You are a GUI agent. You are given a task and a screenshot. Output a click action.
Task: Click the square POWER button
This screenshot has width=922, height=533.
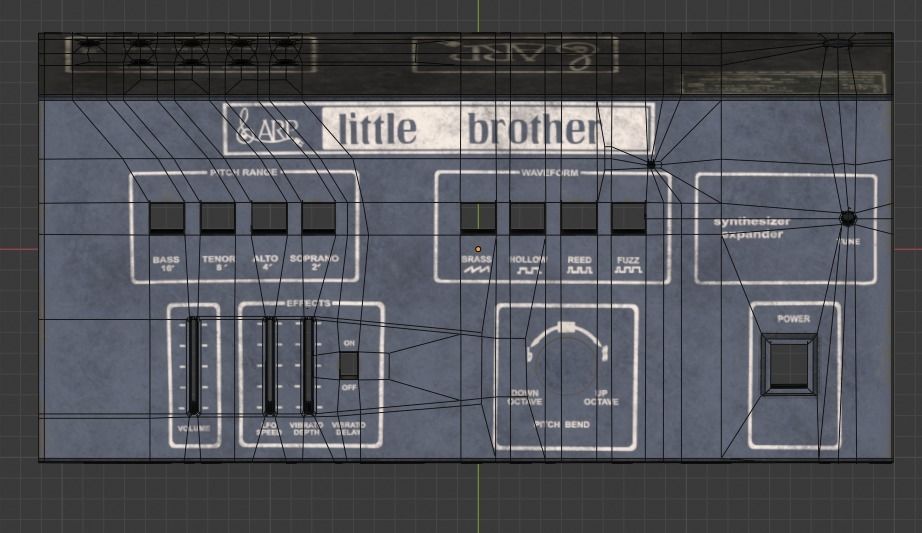789,365
